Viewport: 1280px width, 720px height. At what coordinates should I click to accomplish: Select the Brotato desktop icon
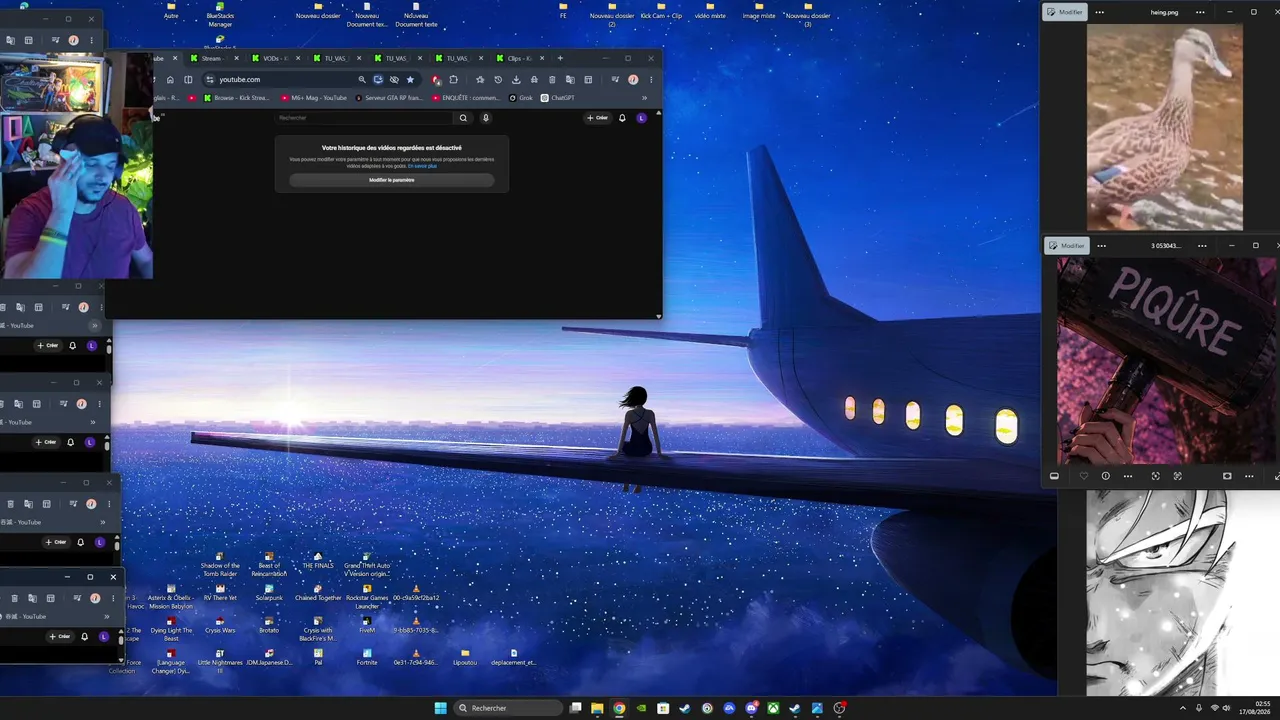tap(269, 626)
